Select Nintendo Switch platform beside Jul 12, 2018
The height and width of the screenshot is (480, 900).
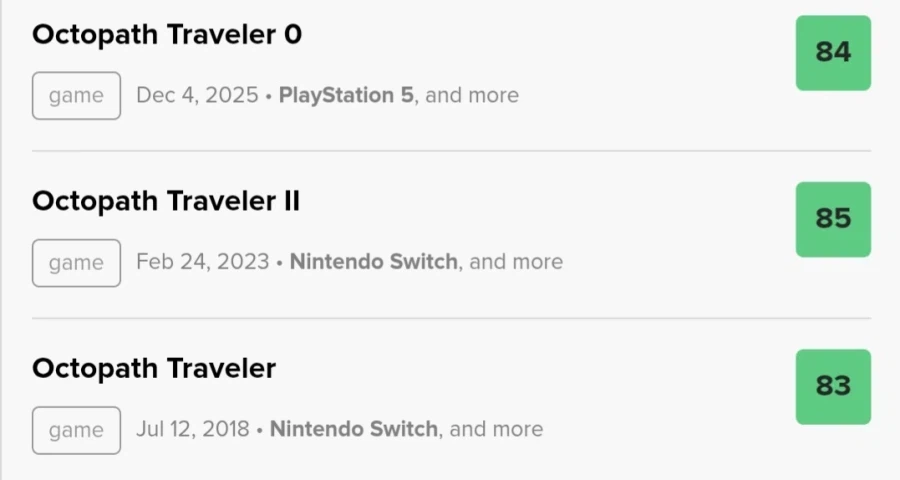(x=354, y=430)
